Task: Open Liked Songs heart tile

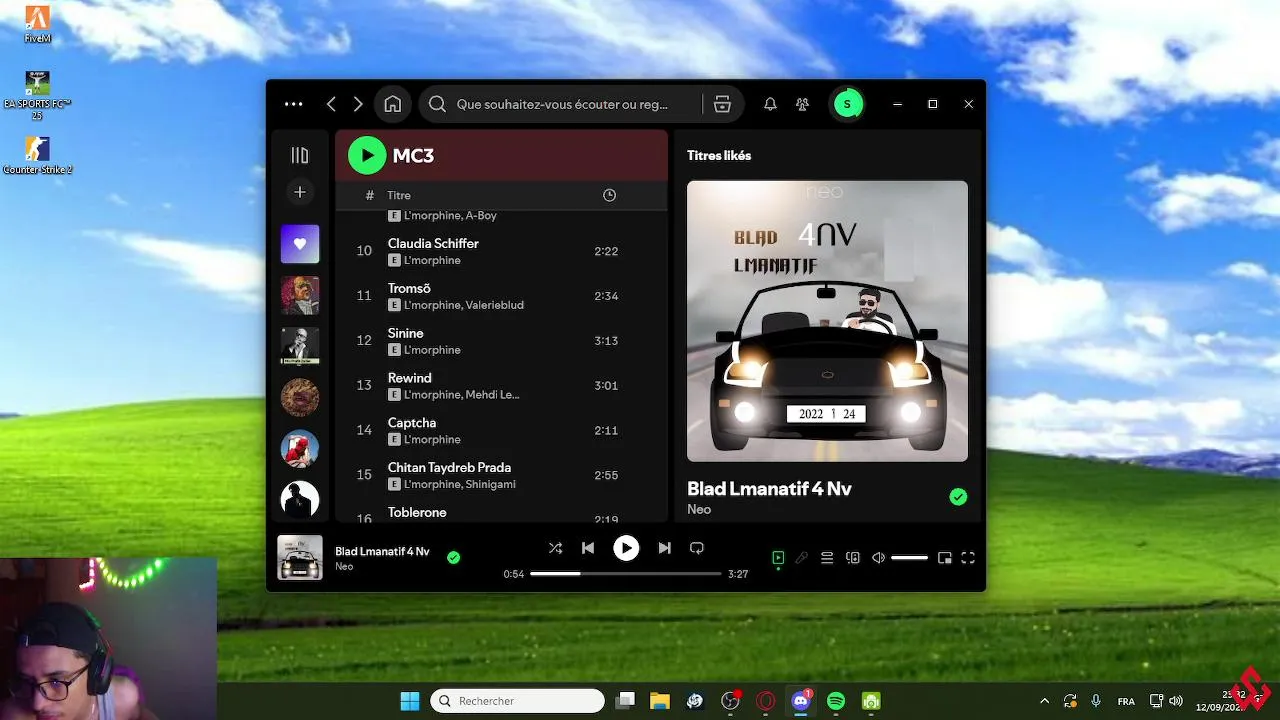Action: (x=300, y=244)
